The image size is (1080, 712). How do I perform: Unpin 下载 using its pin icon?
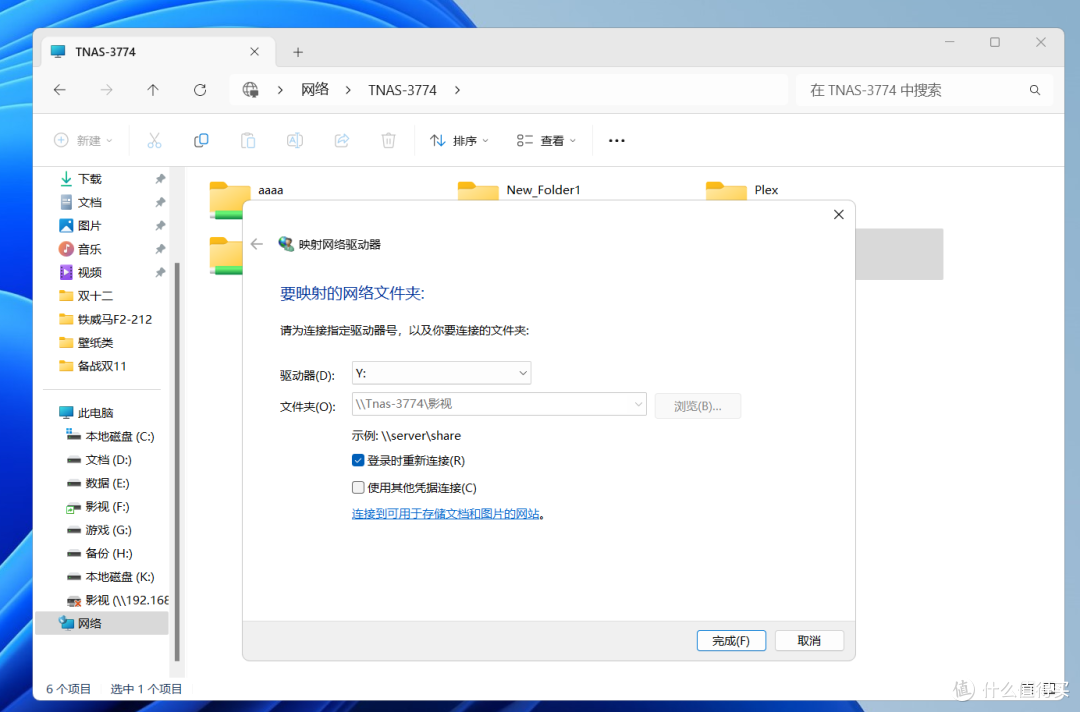coord(160,179)
